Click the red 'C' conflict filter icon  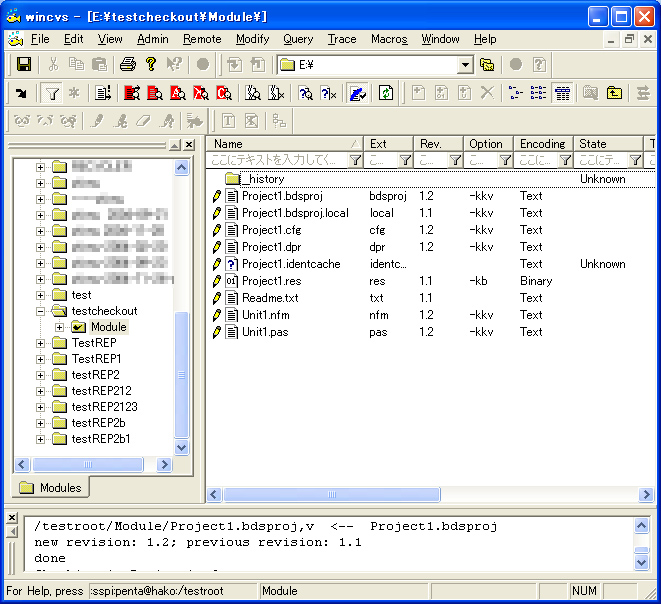click(224, 93)
